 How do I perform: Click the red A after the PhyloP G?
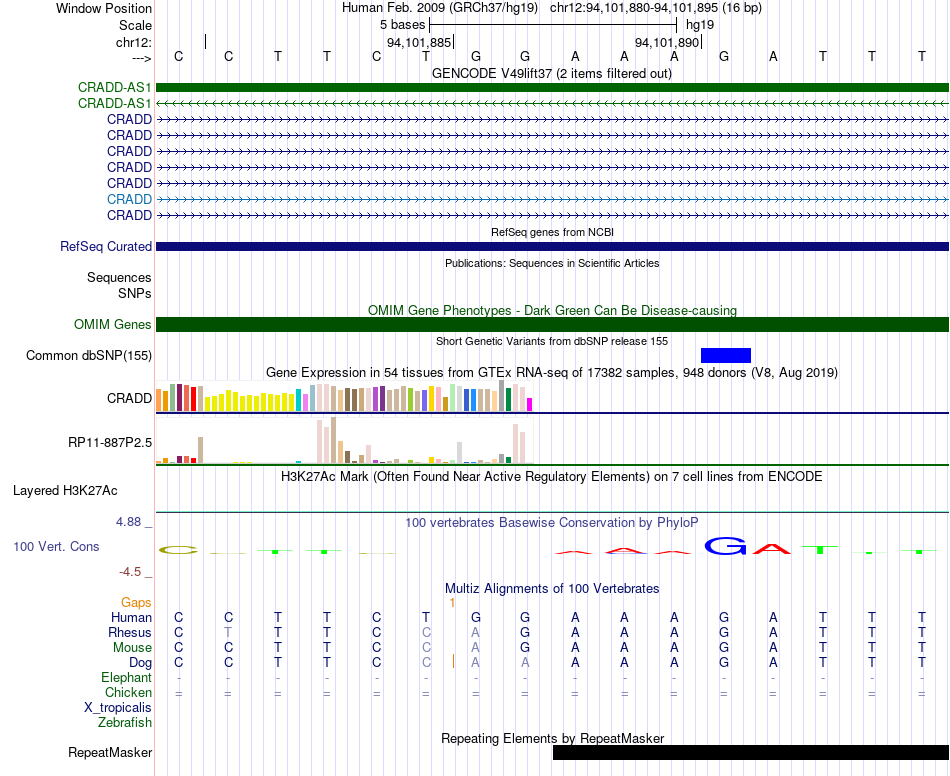coord(772,549)
